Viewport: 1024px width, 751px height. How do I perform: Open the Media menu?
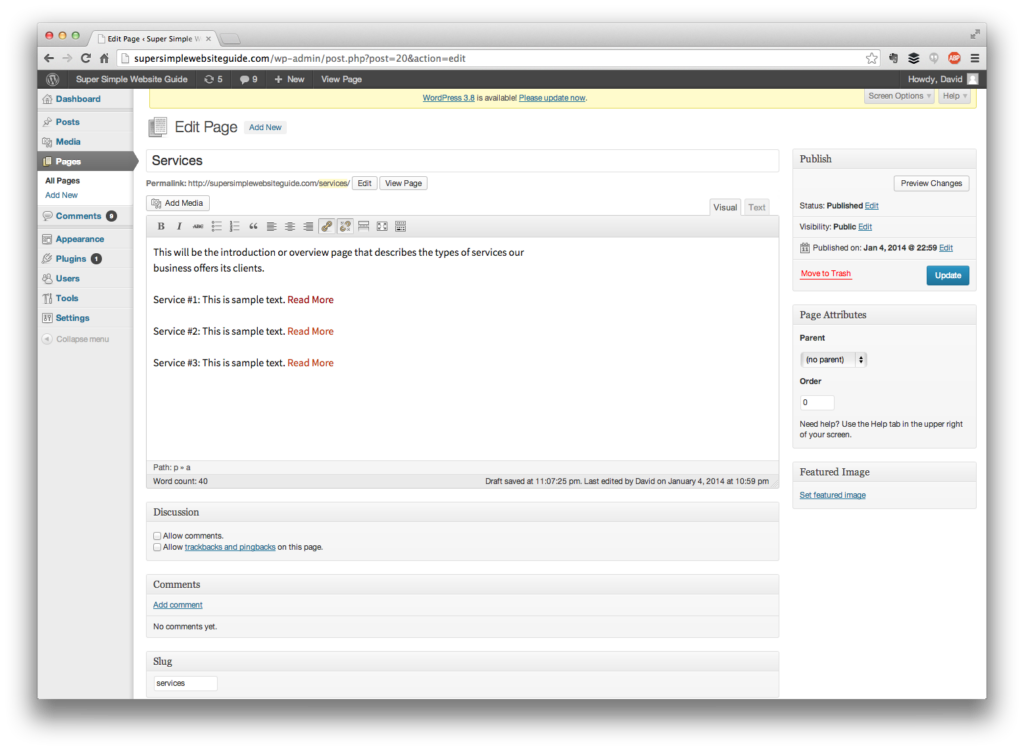68,142
